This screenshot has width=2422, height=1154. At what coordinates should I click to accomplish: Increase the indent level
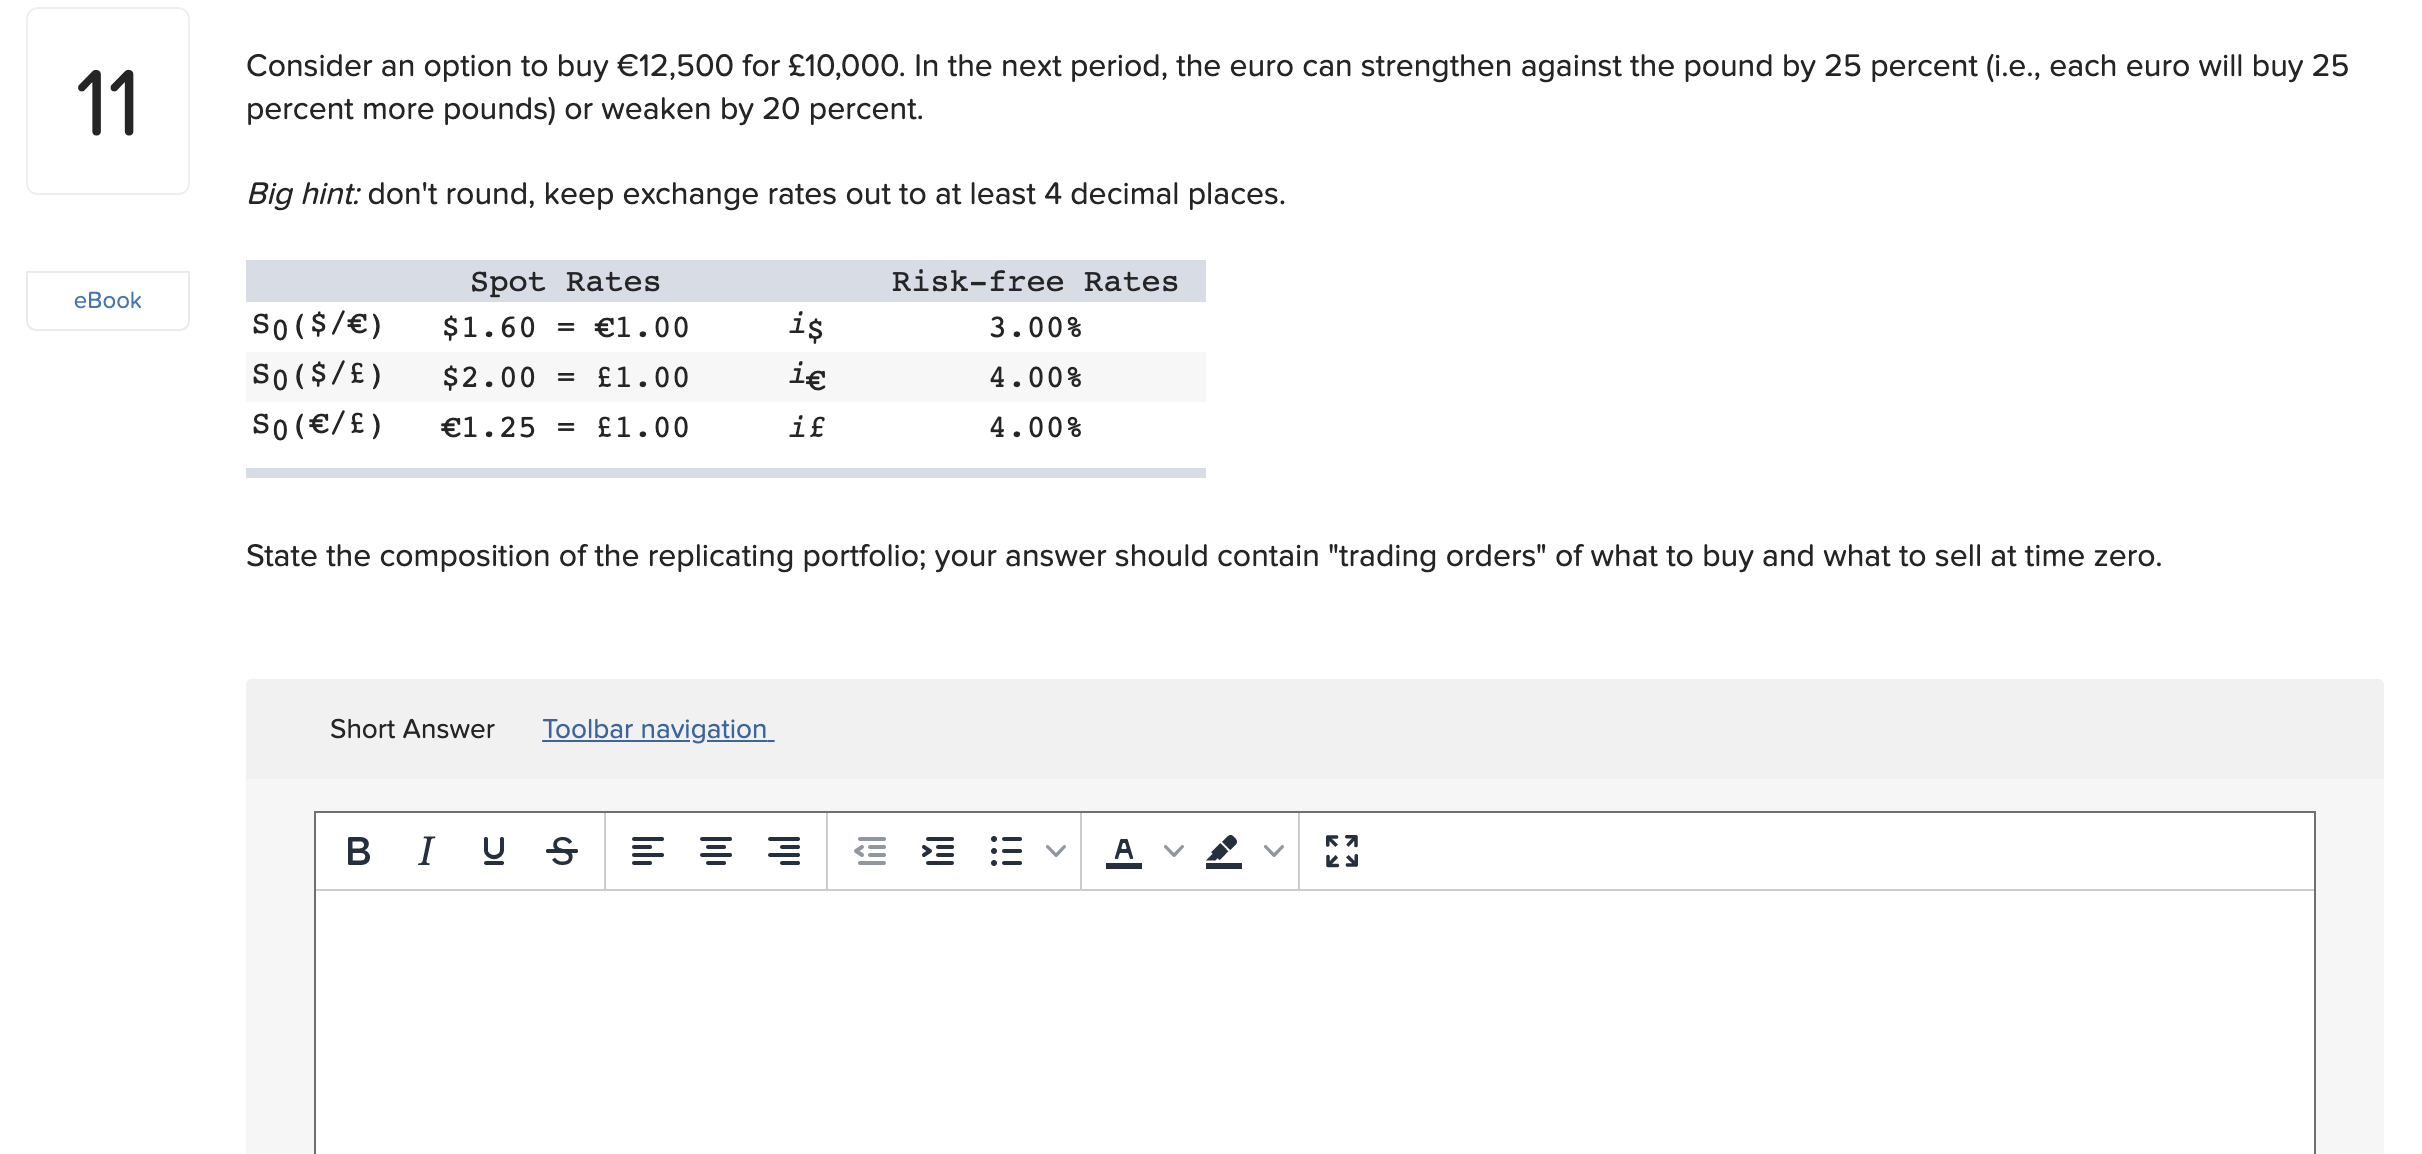point(939,851)
